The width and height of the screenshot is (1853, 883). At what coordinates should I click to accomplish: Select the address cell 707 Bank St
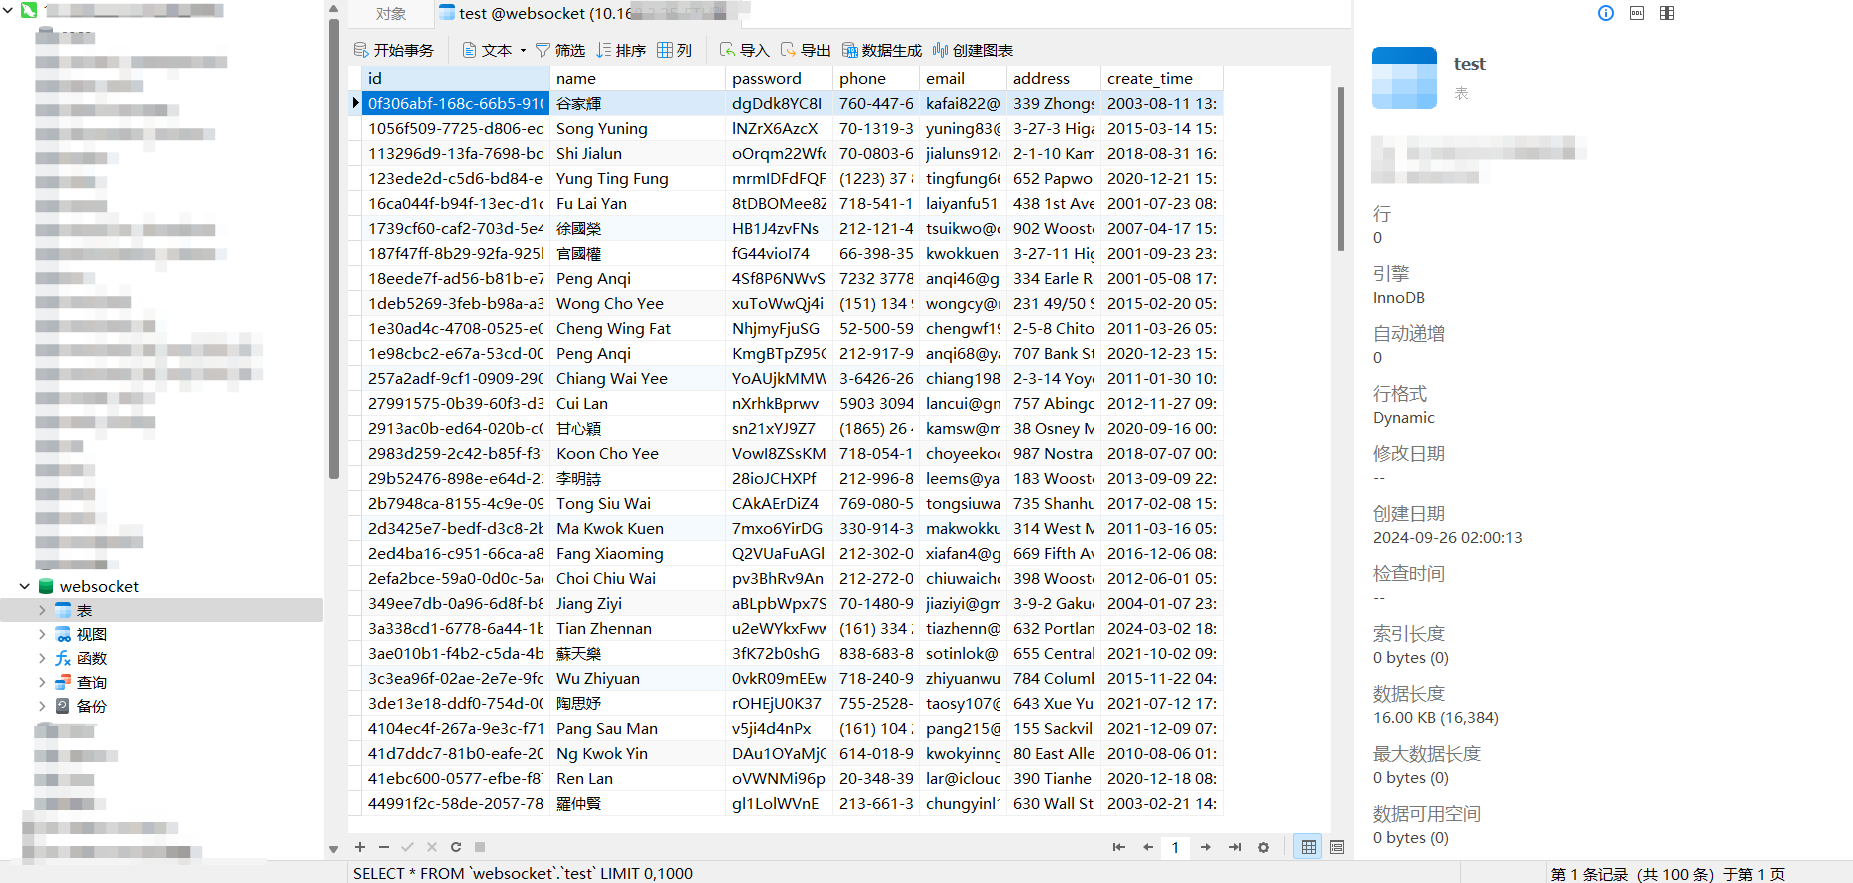[x=1053, y=353]
